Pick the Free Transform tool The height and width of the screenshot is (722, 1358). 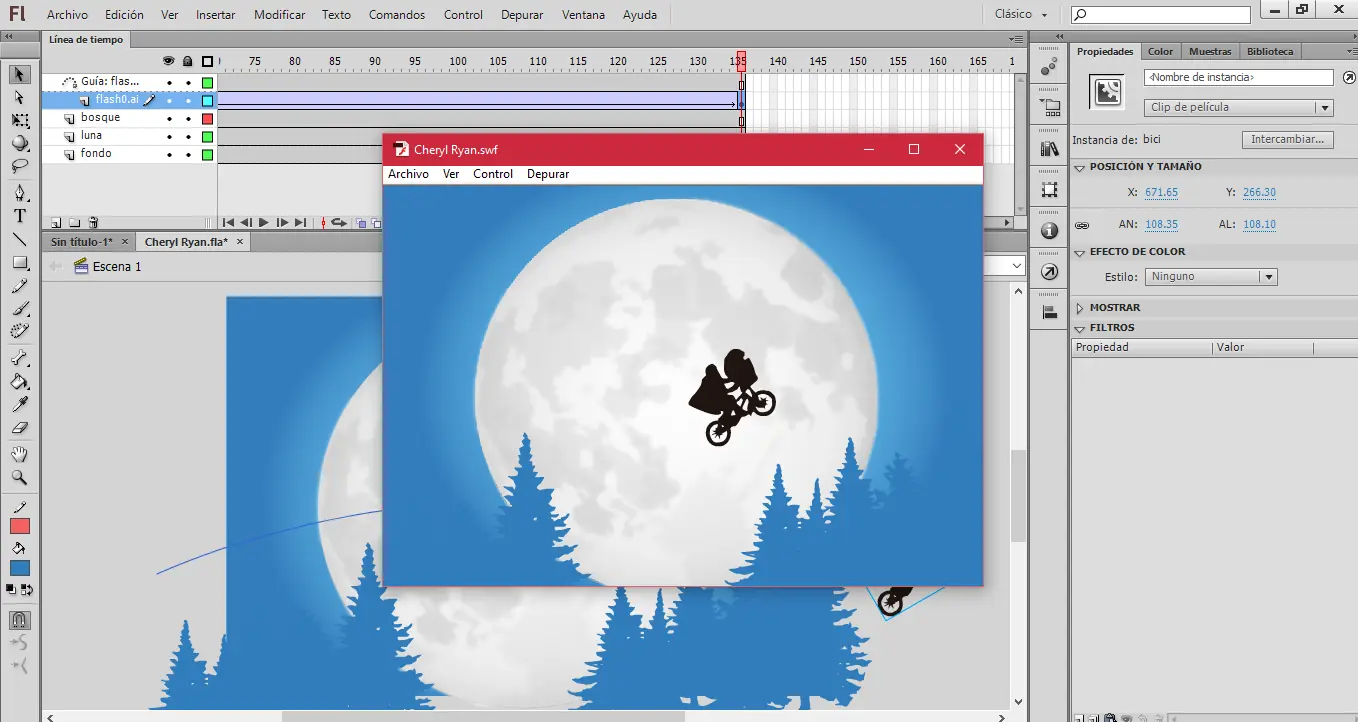20,120
